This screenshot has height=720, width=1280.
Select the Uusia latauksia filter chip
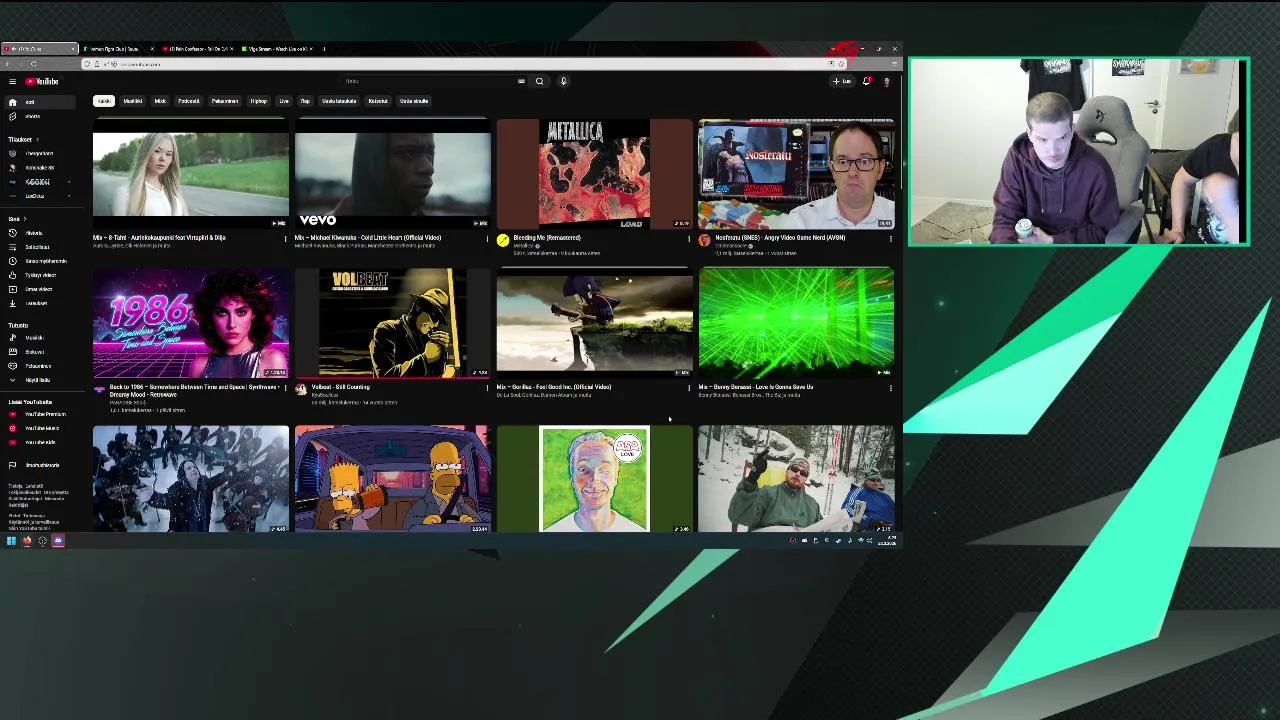pyautogui.click(x=339, y=101)
